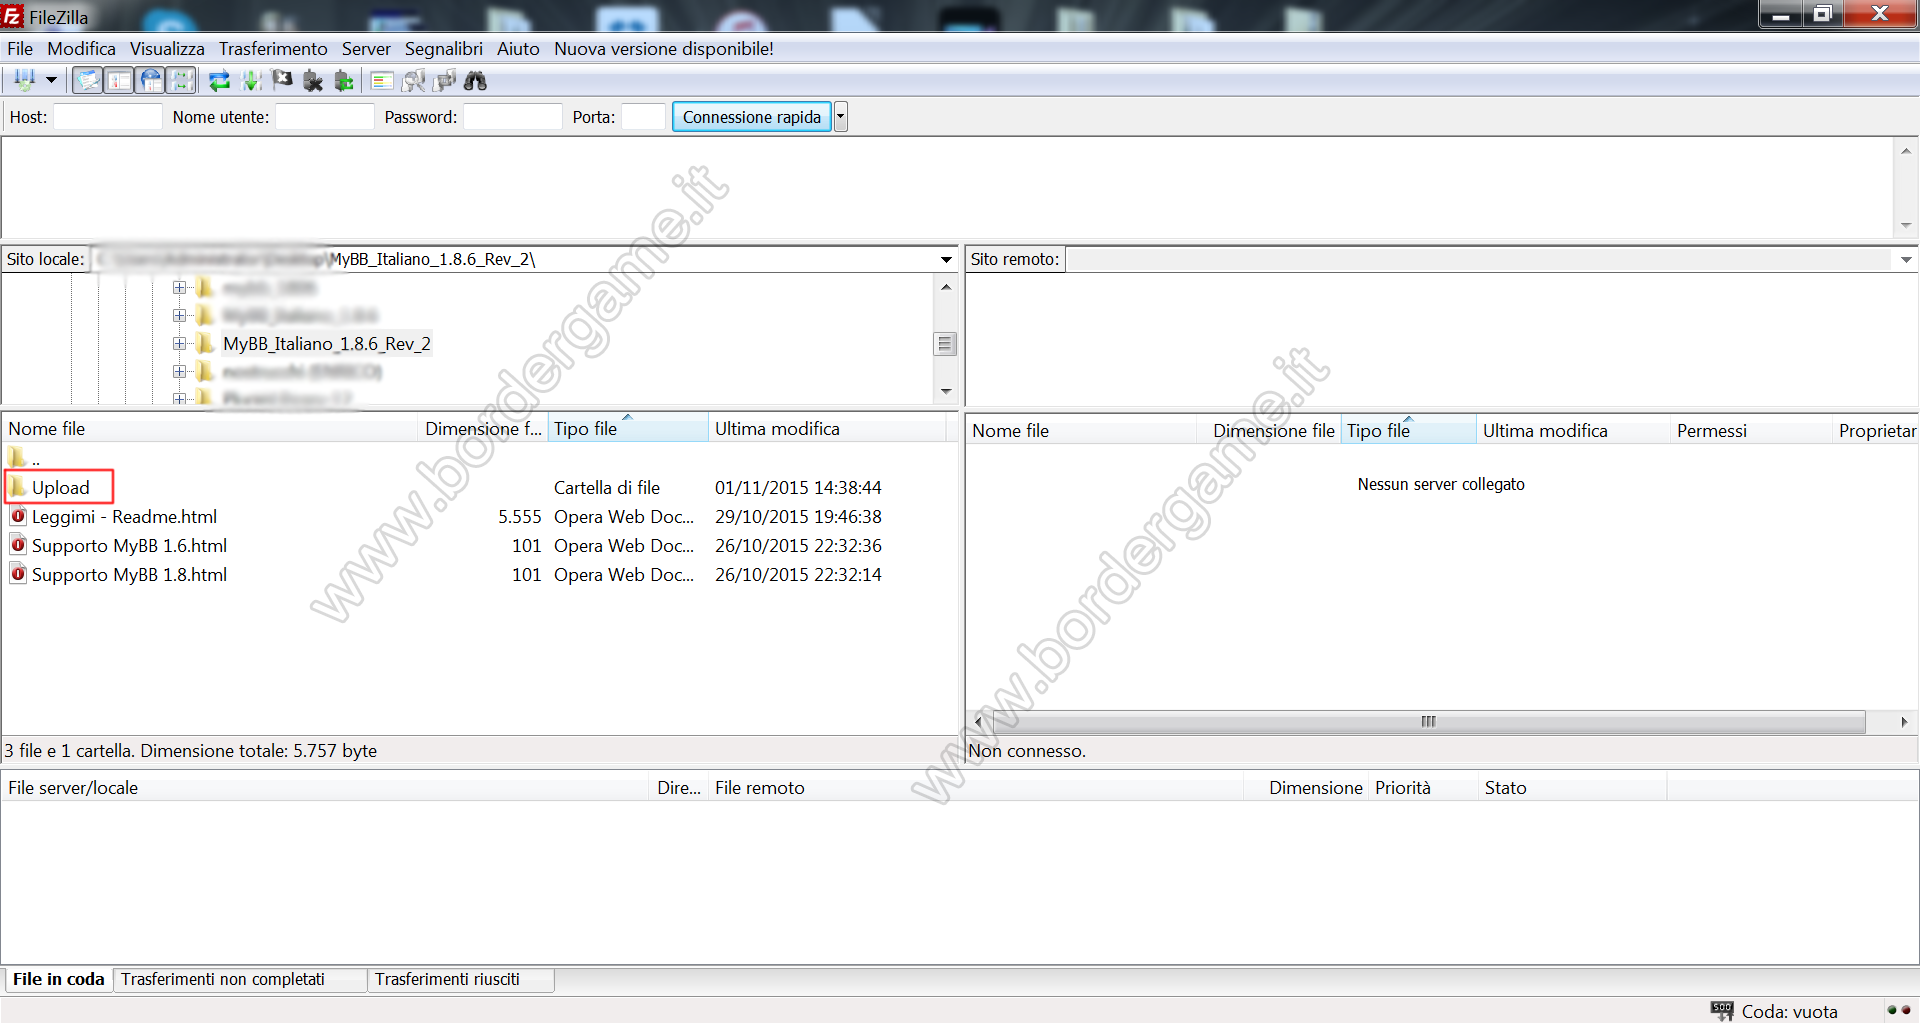This screenshot has height=1023, width=1920.
Task: Select Supporto MyBB 1.6.html file
Action: (x=129, y=545)
